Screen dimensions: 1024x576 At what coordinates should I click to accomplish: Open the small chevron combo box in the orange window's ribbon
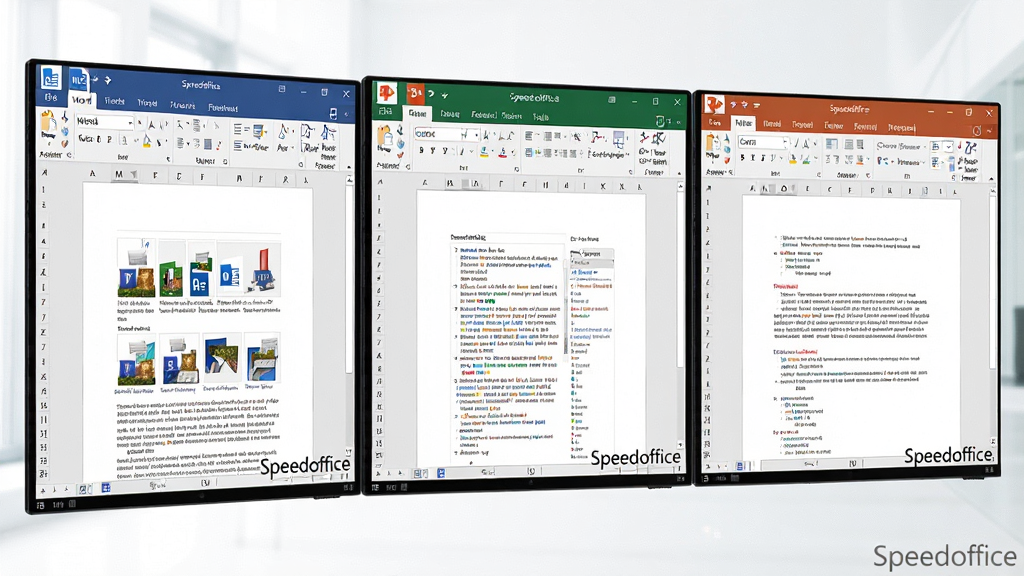948,146
